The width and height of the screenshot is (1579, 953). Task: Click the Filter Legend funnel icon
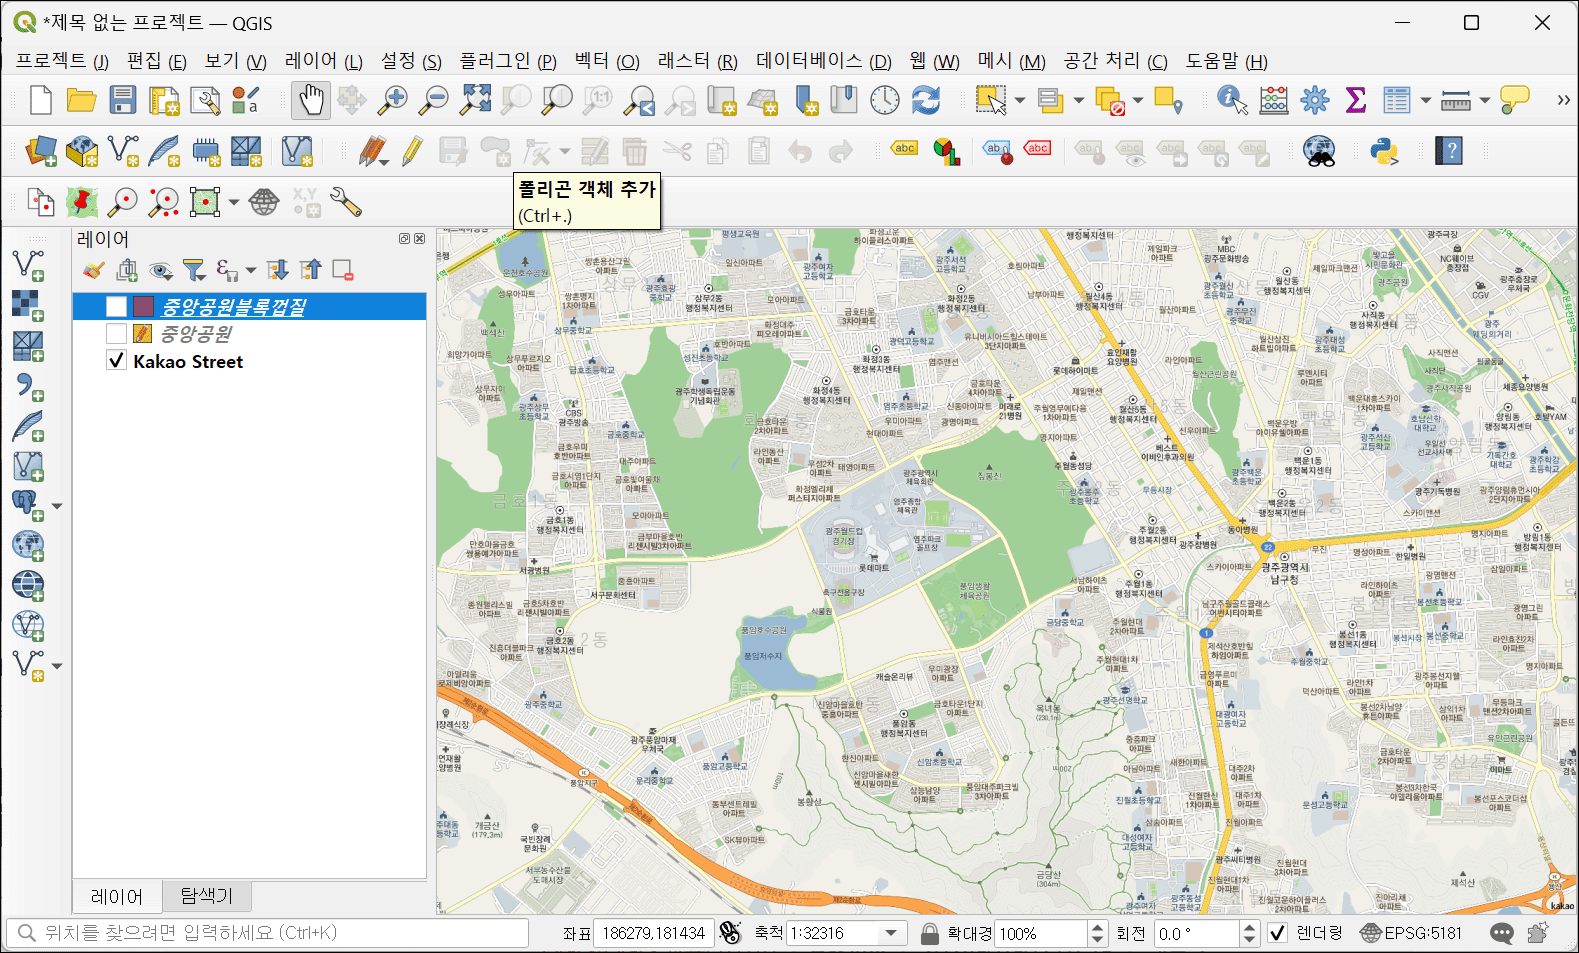click(x=194, y=270)
